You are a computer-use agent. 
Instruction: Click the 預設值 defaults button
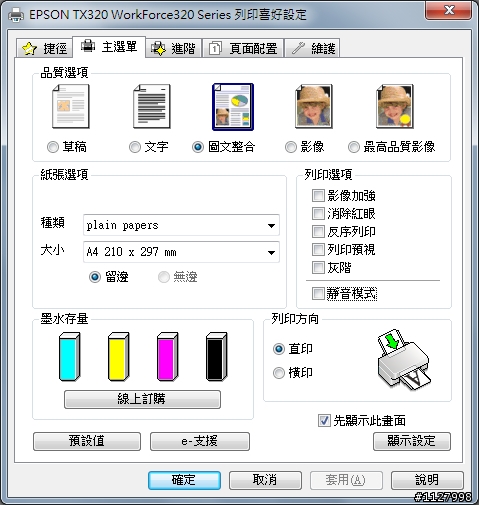(87, 441)
